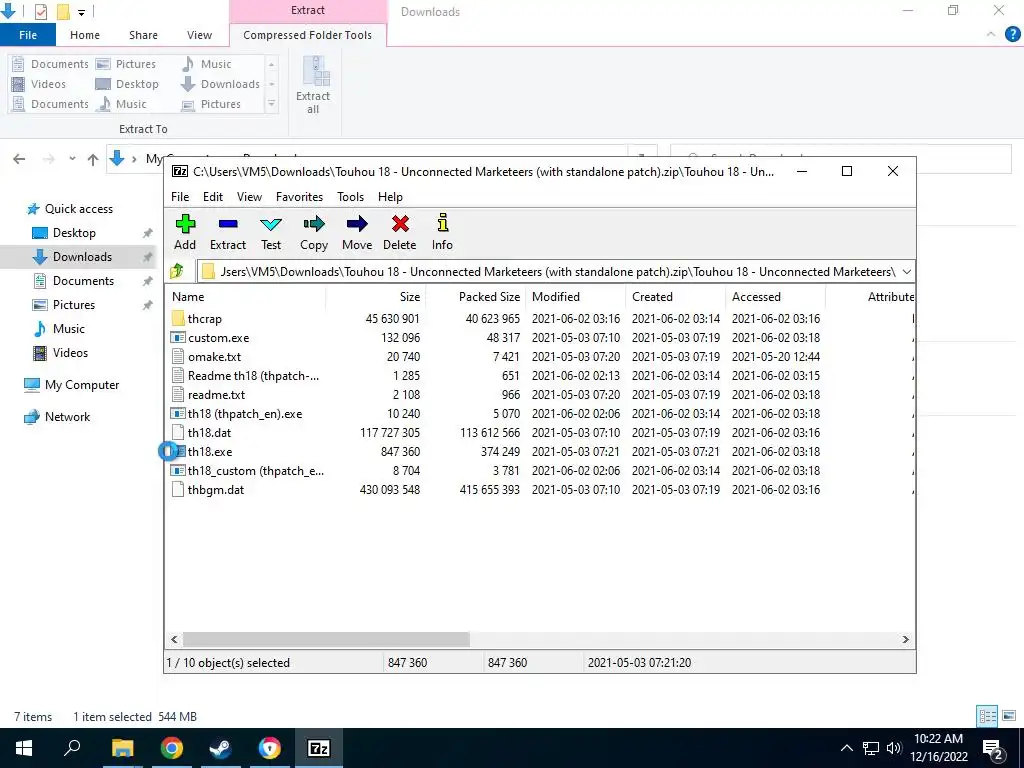Sort by the Size column header
Viewport: 1024px width, 768px height.
point(376,296)
